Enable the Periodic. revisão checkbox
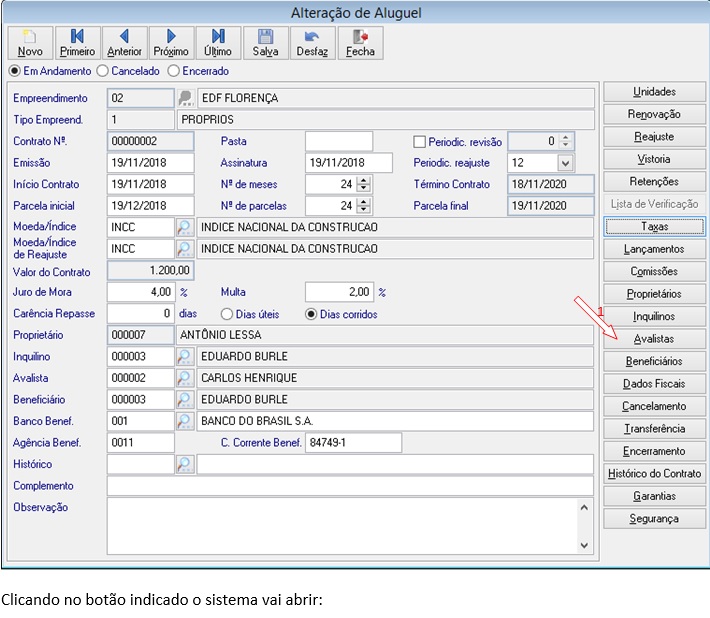The image size is (710, 618). coord(419,142)
